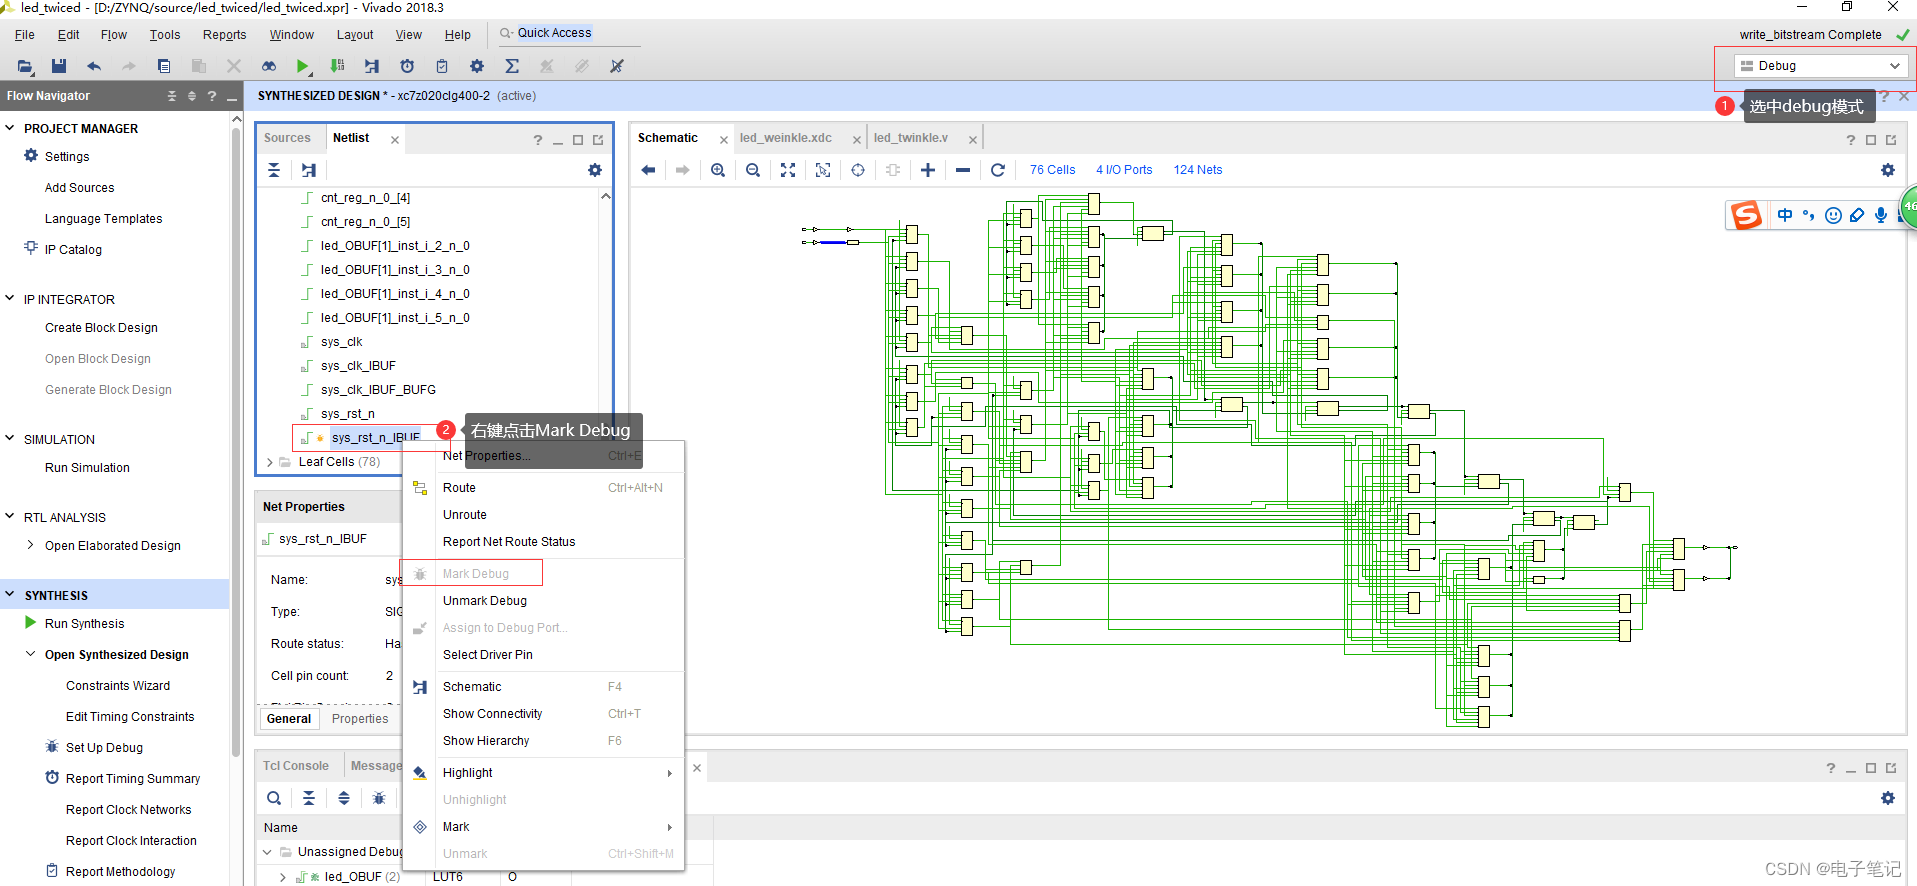Screen dimensions: 1917x886
Task: Click the Auto-fit selection crosshair icon
Action: 858,170
